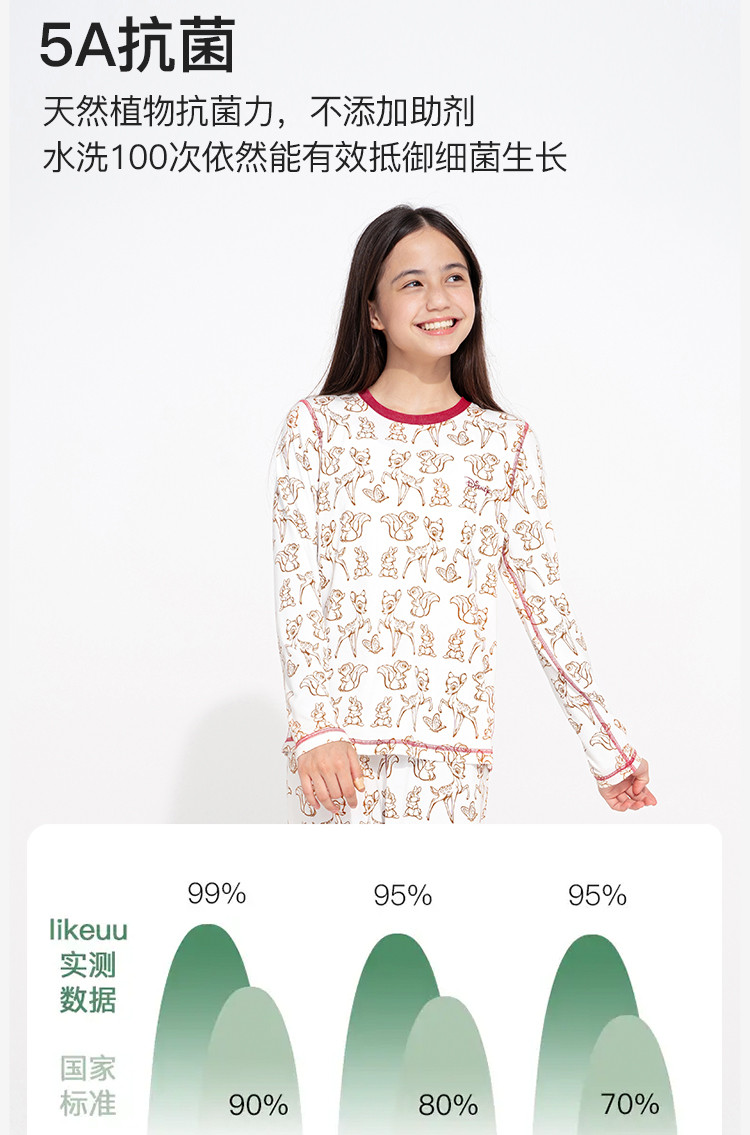Click the 70% national standard value
750x1135 pixels.
(x=630, y=1104)
